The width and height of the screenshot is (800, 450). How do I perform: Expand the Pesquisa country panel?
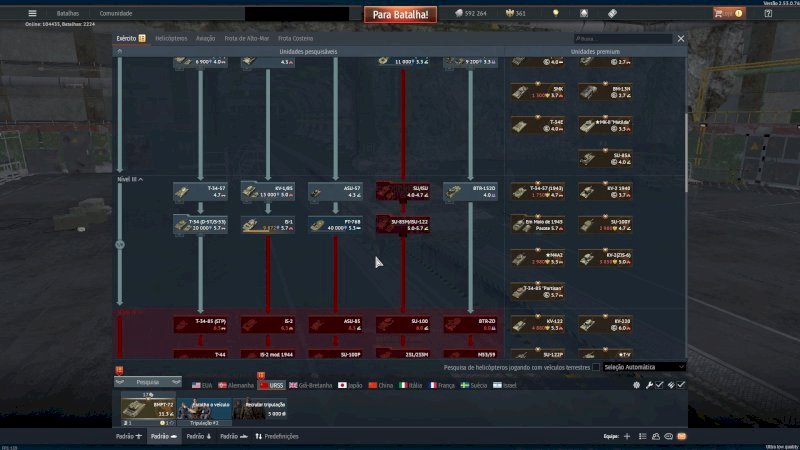coord(148,382)
